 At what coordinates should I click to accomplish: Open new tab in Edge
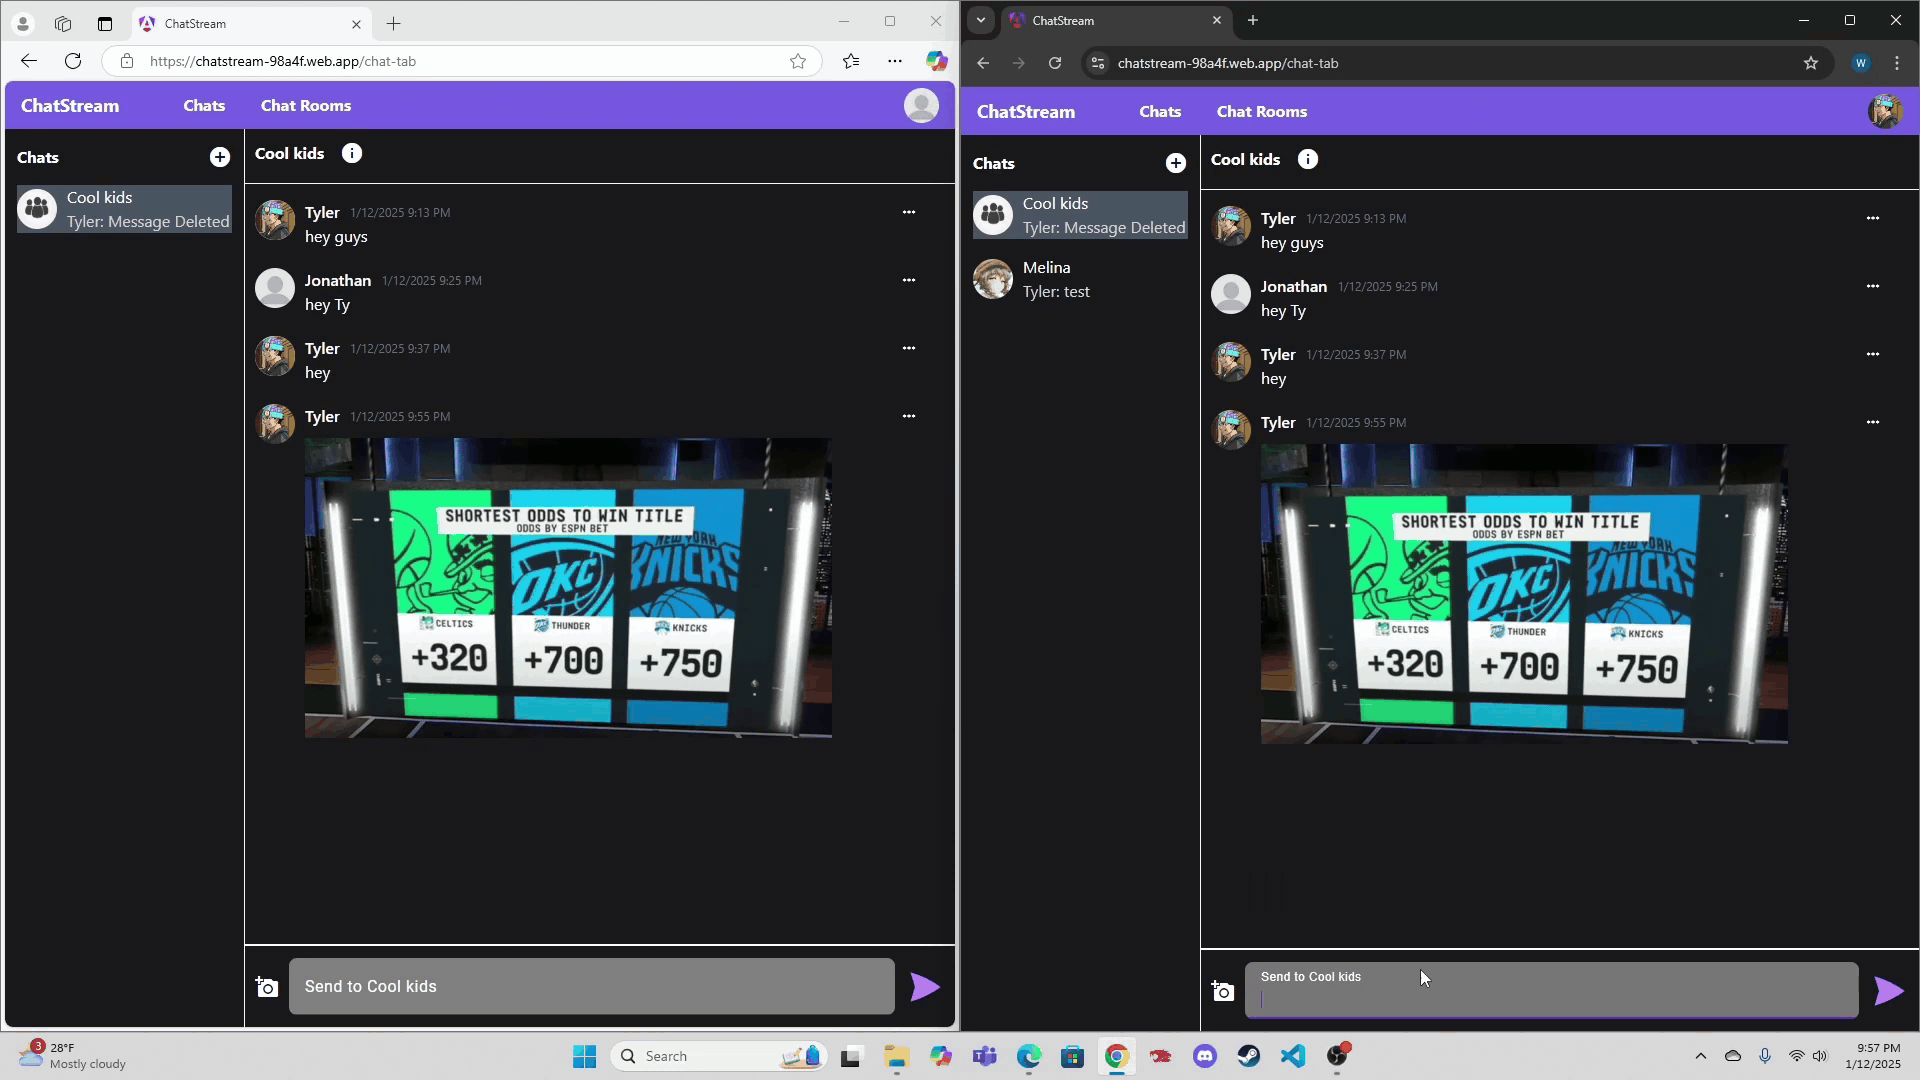click(394, 23)
